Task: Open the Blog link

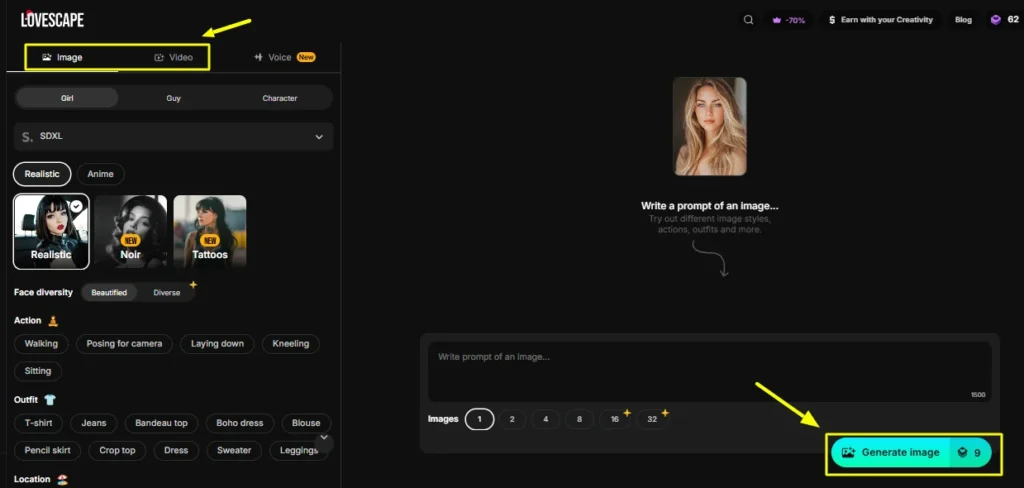Action: 963,20
